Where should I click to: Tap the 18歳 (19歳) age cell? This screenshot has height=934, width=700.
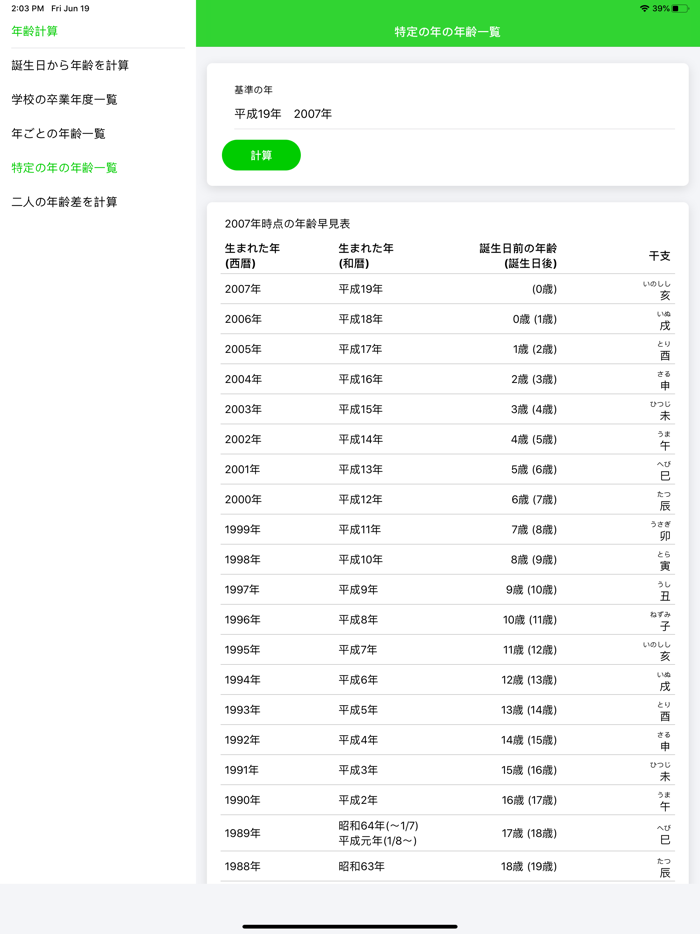(x=529, y=867)
